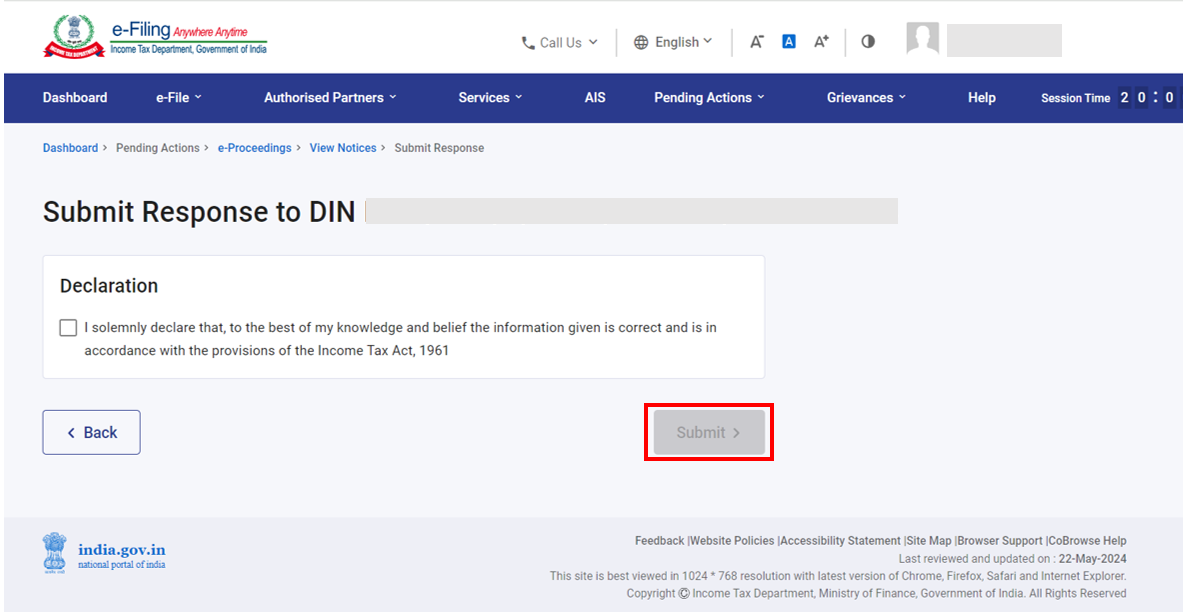Click the globe language icon
This screenshot has height=612, width=1183.
tap(641, 43)
